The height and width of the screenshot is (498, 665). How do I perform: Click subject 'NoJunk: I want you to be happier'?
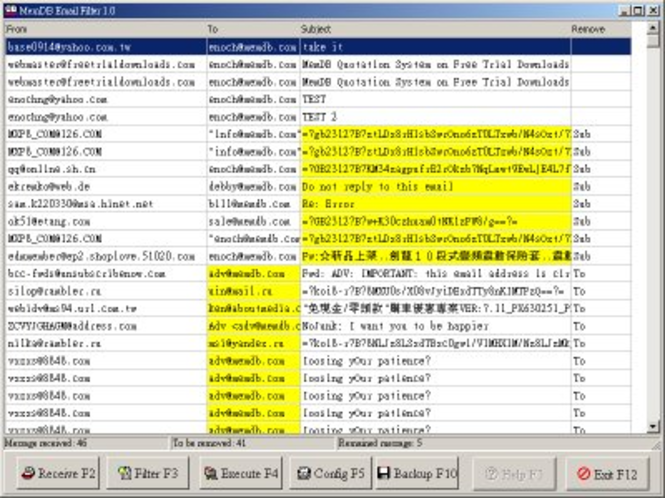pos(435,326)
